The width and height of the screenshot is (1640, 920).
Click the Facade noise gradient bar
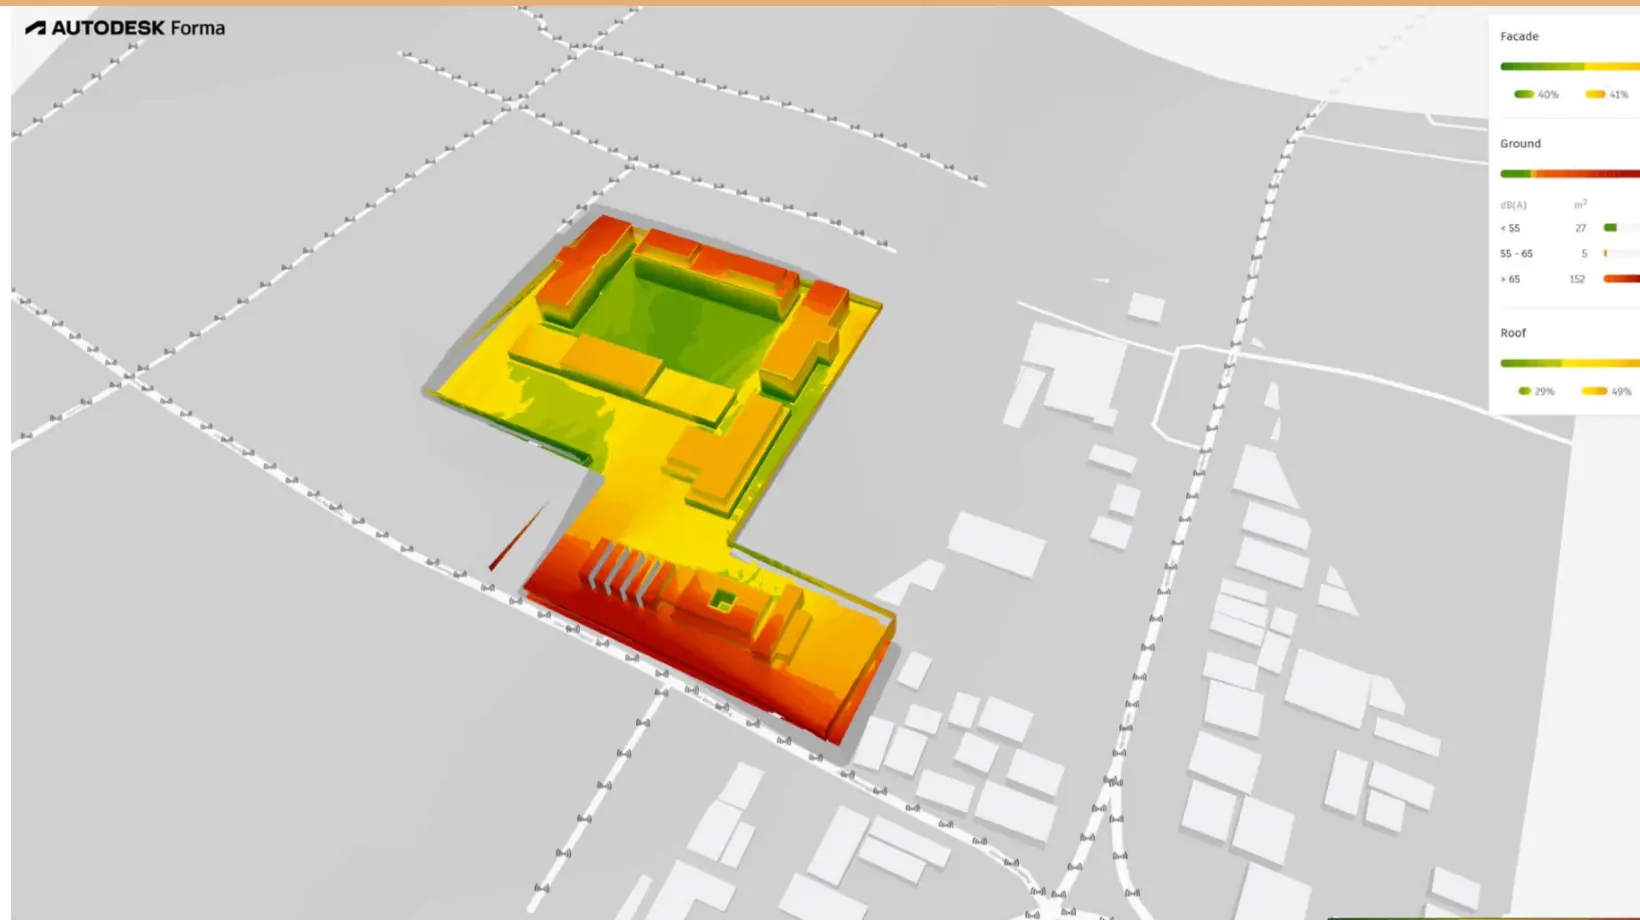click(x=1570, y=67)
